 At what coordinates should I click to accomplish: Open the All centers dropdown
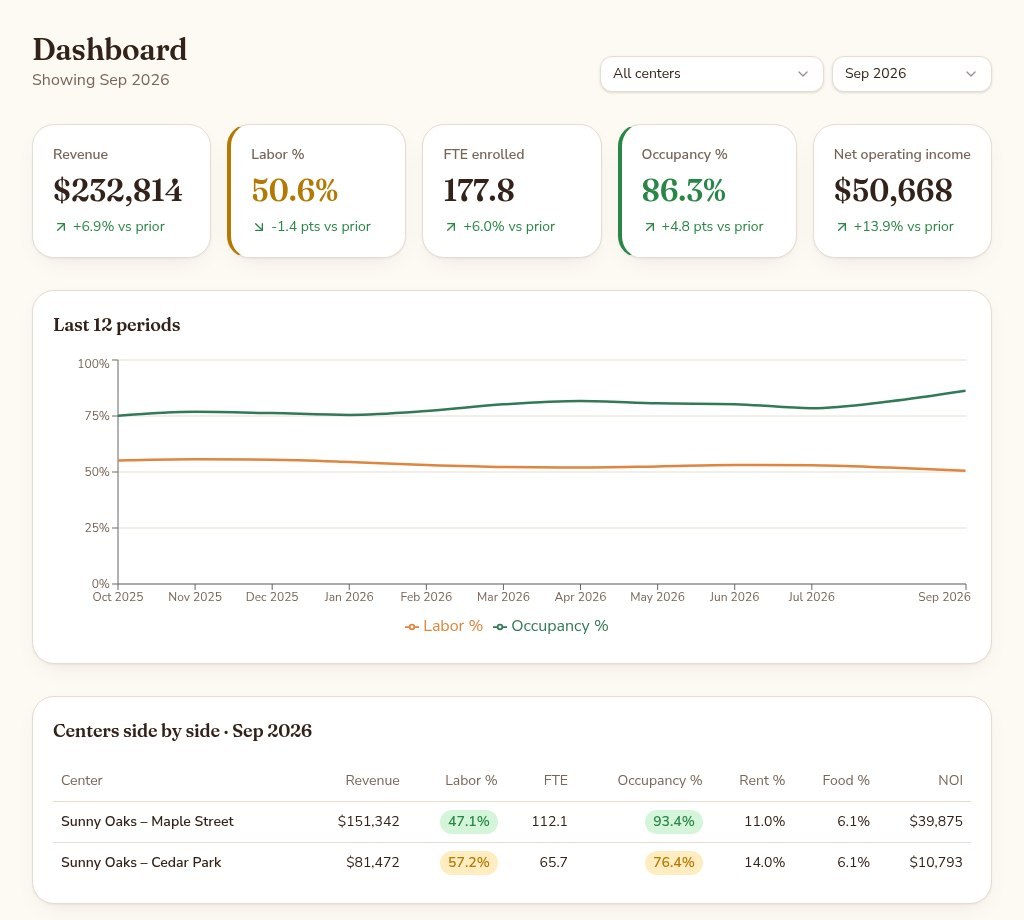711,74
